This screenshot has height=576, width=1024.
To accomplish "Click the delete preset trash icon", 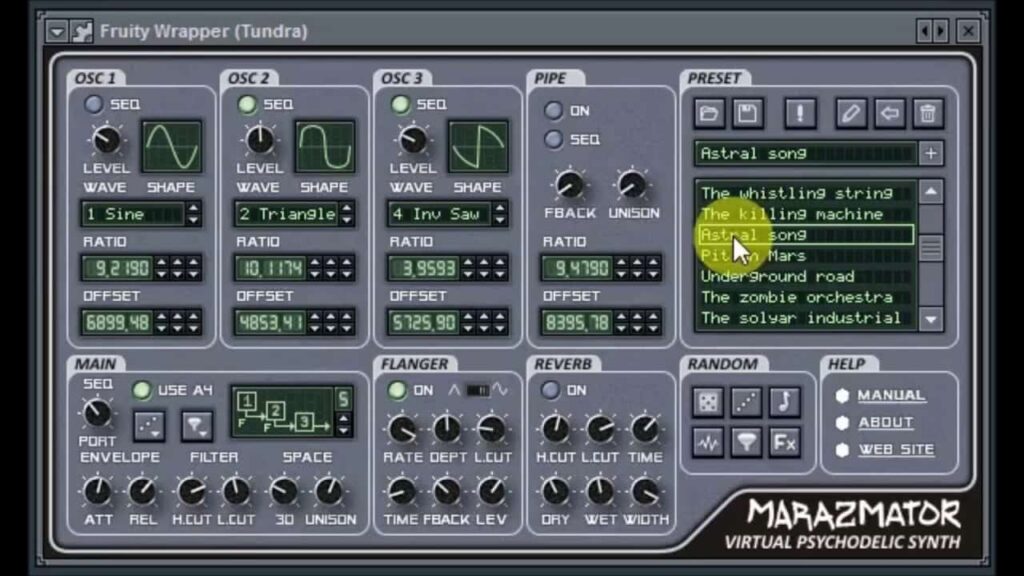I will 927,113.
